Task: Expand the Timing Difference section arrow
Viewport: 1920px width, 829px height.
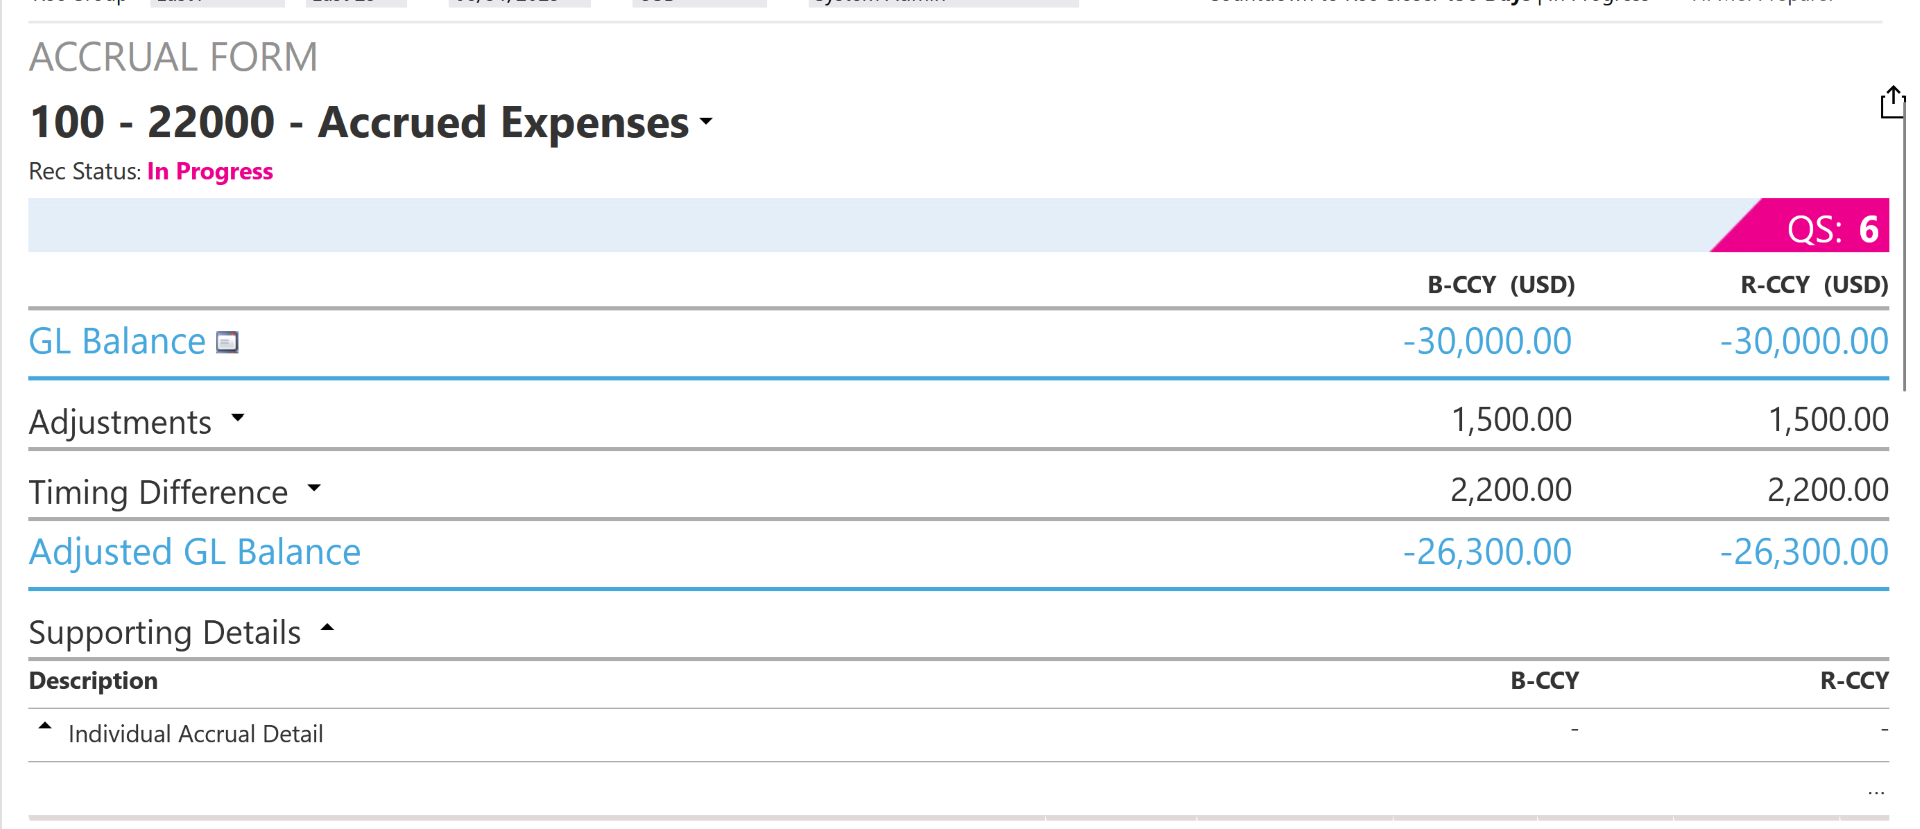Action: click(314, 488)
